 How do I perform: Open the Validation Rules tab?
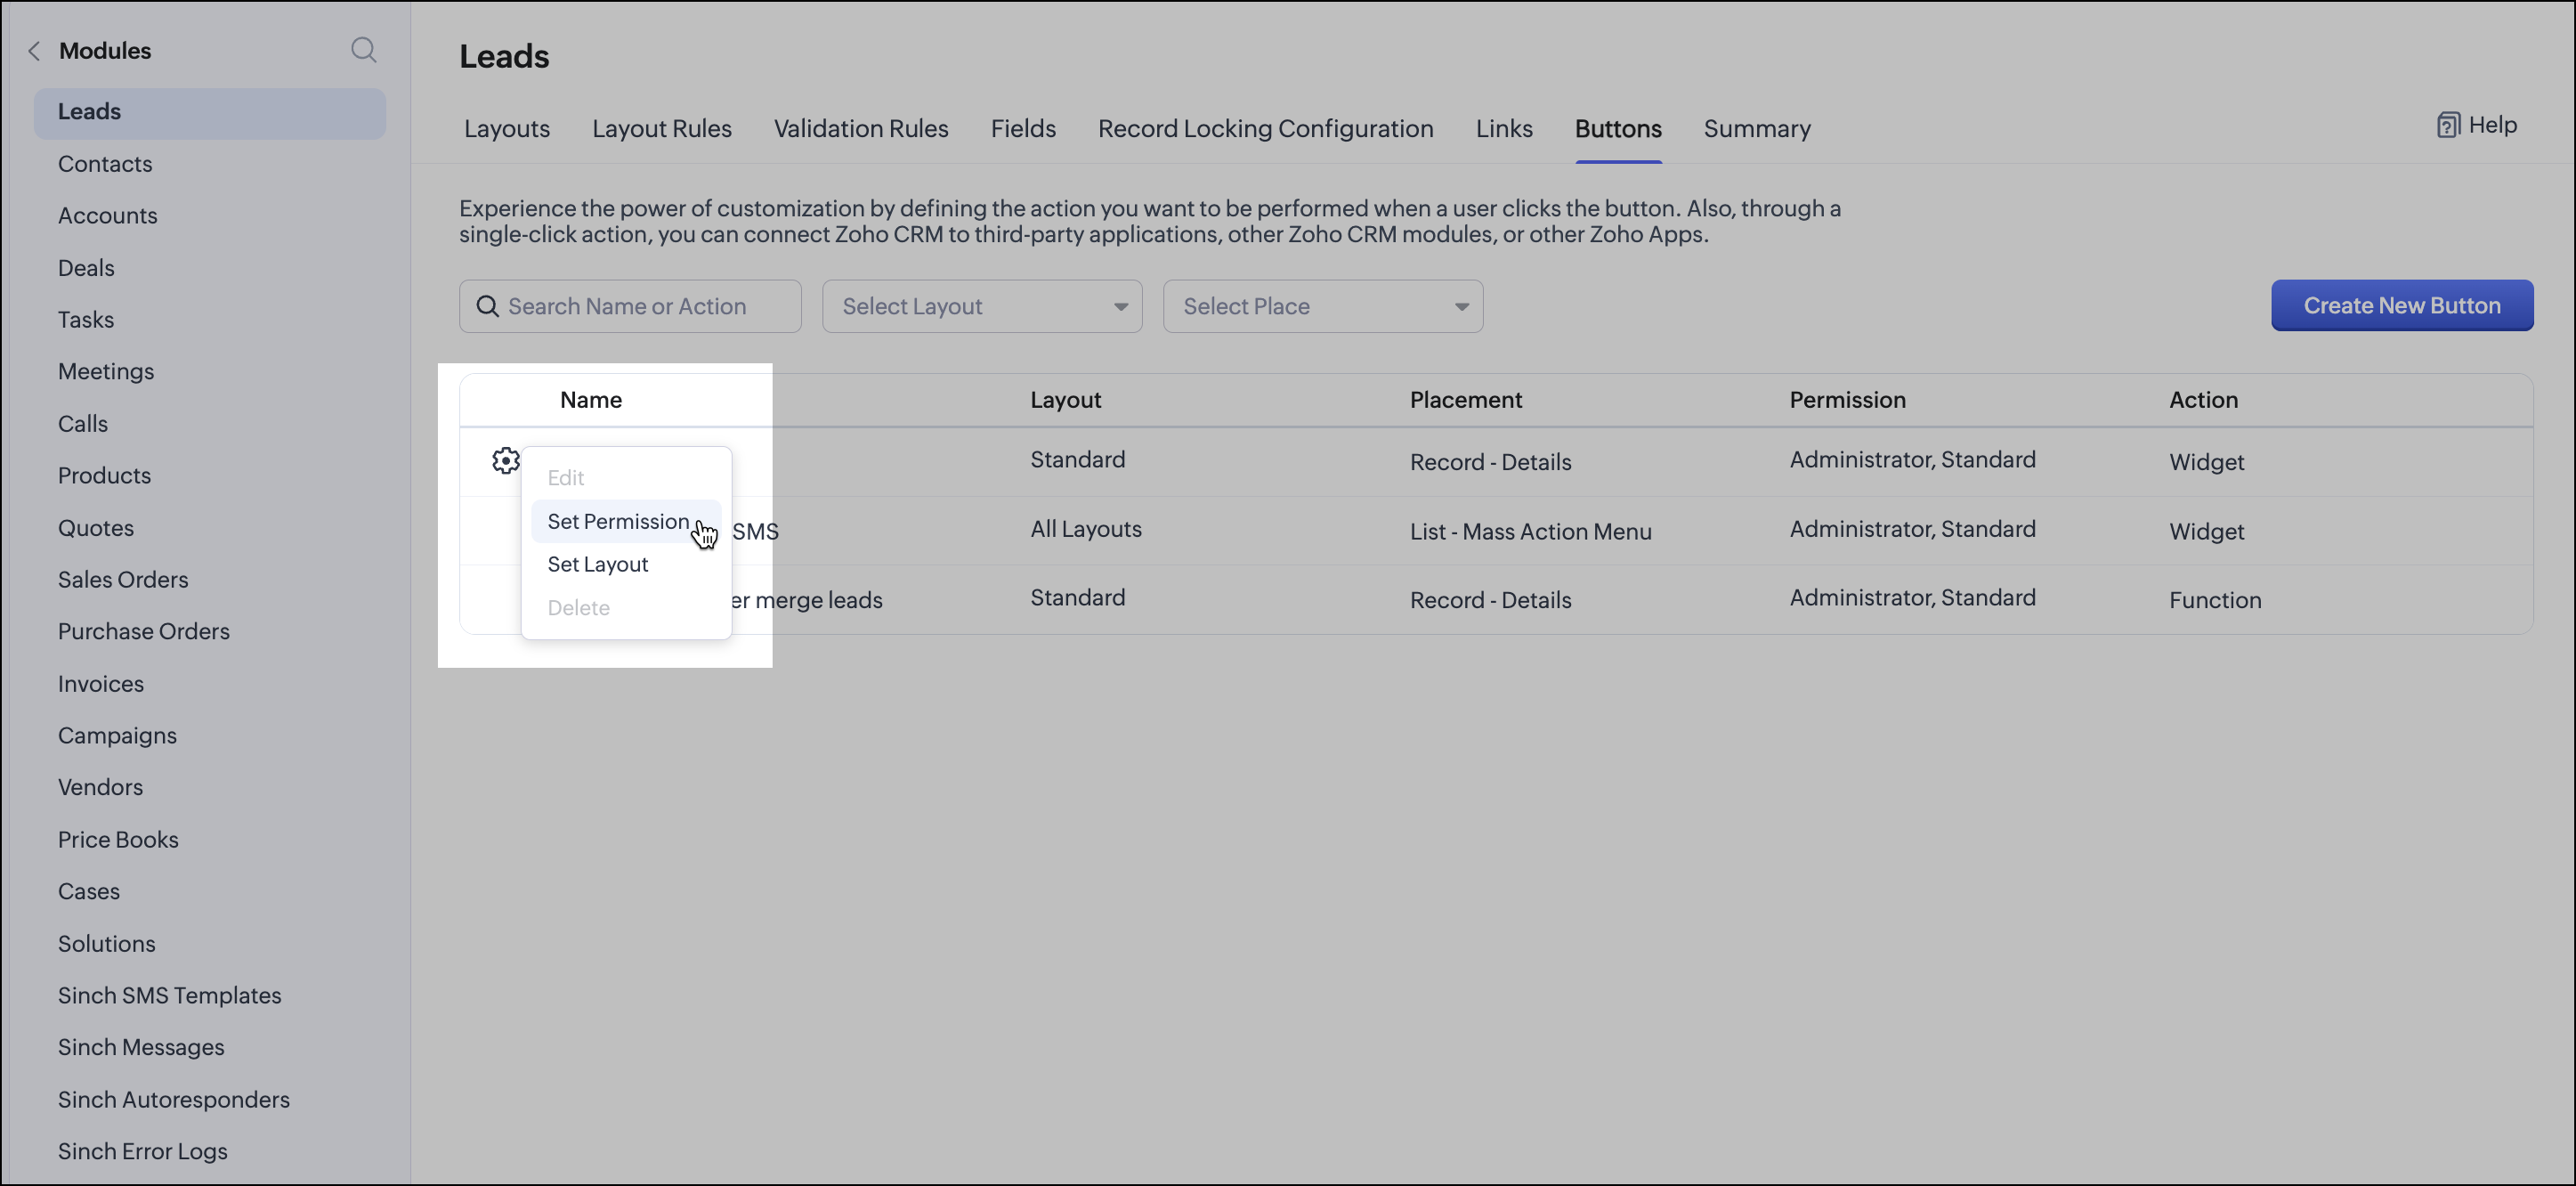[861, 128]
